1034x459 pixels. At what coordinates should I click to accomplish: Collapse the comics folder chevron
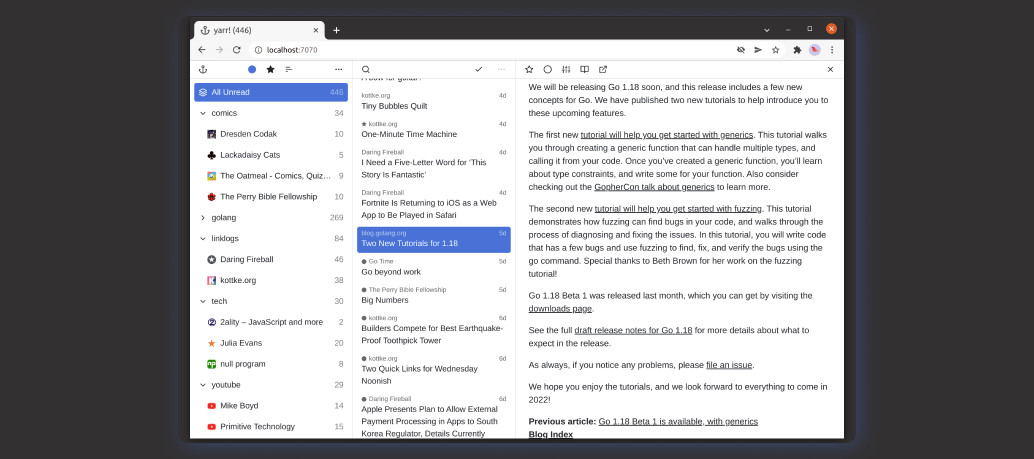(203, 113)
